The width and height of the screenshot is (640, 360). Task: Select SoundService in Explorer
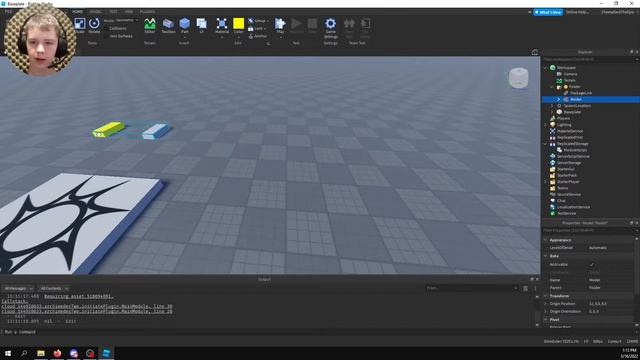click(569, 194)
